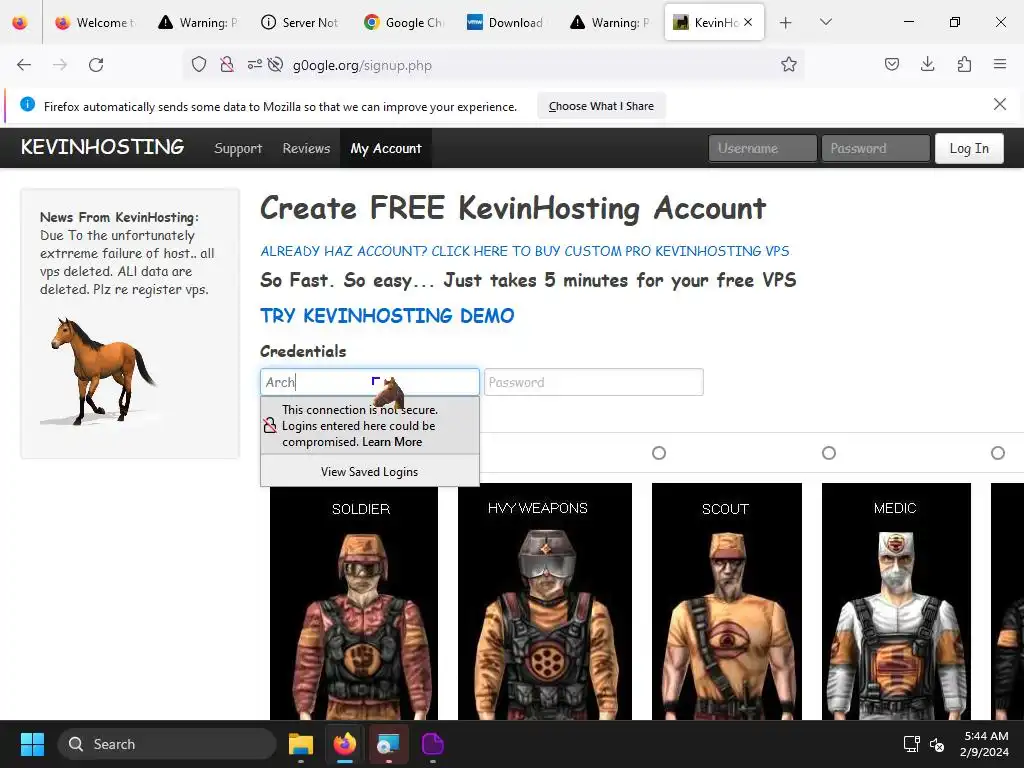This screenshot has width=1024, height=768.
Task: Click the horse image in the news sidebar
Action: (101, 371)
